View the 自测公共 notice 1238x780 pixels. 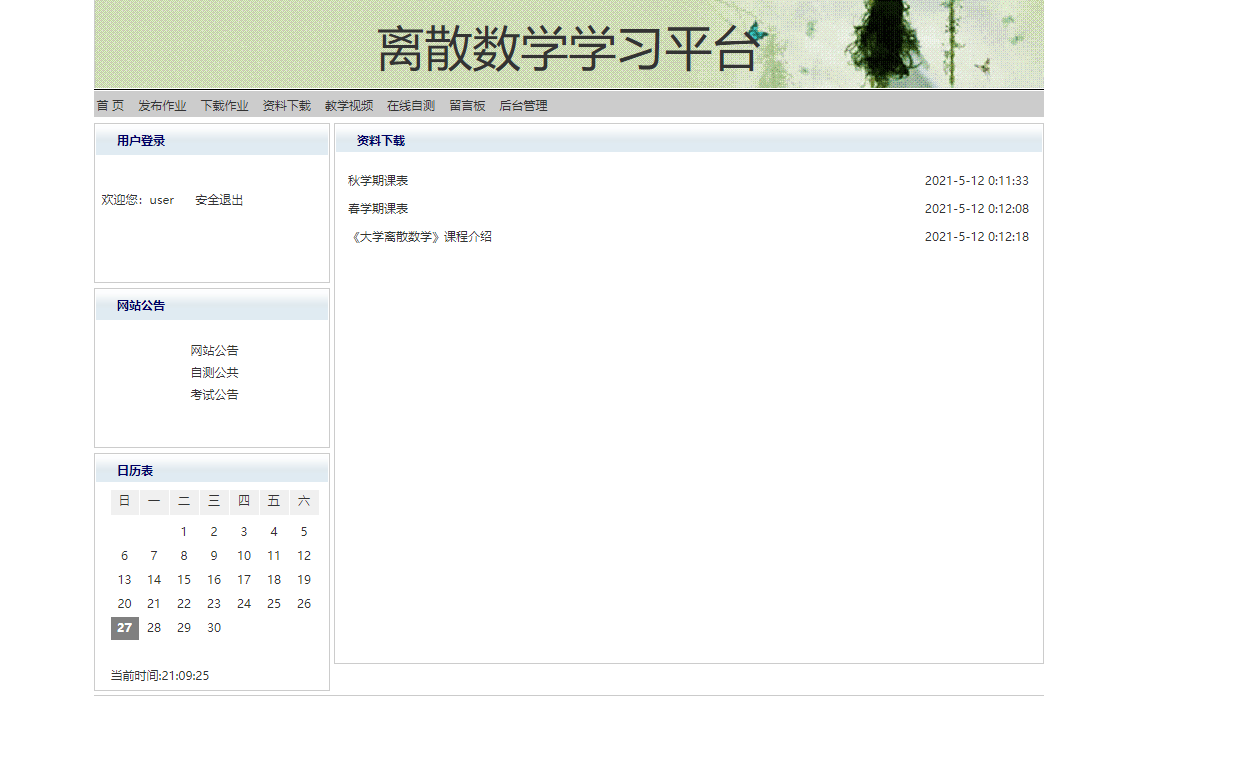[214, 372]
